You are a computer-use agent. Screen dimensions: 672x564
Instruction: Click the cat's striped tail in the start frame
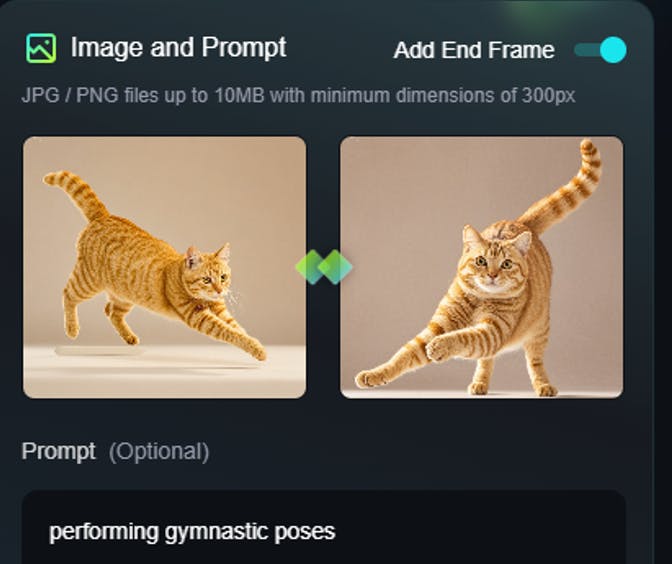77,195
